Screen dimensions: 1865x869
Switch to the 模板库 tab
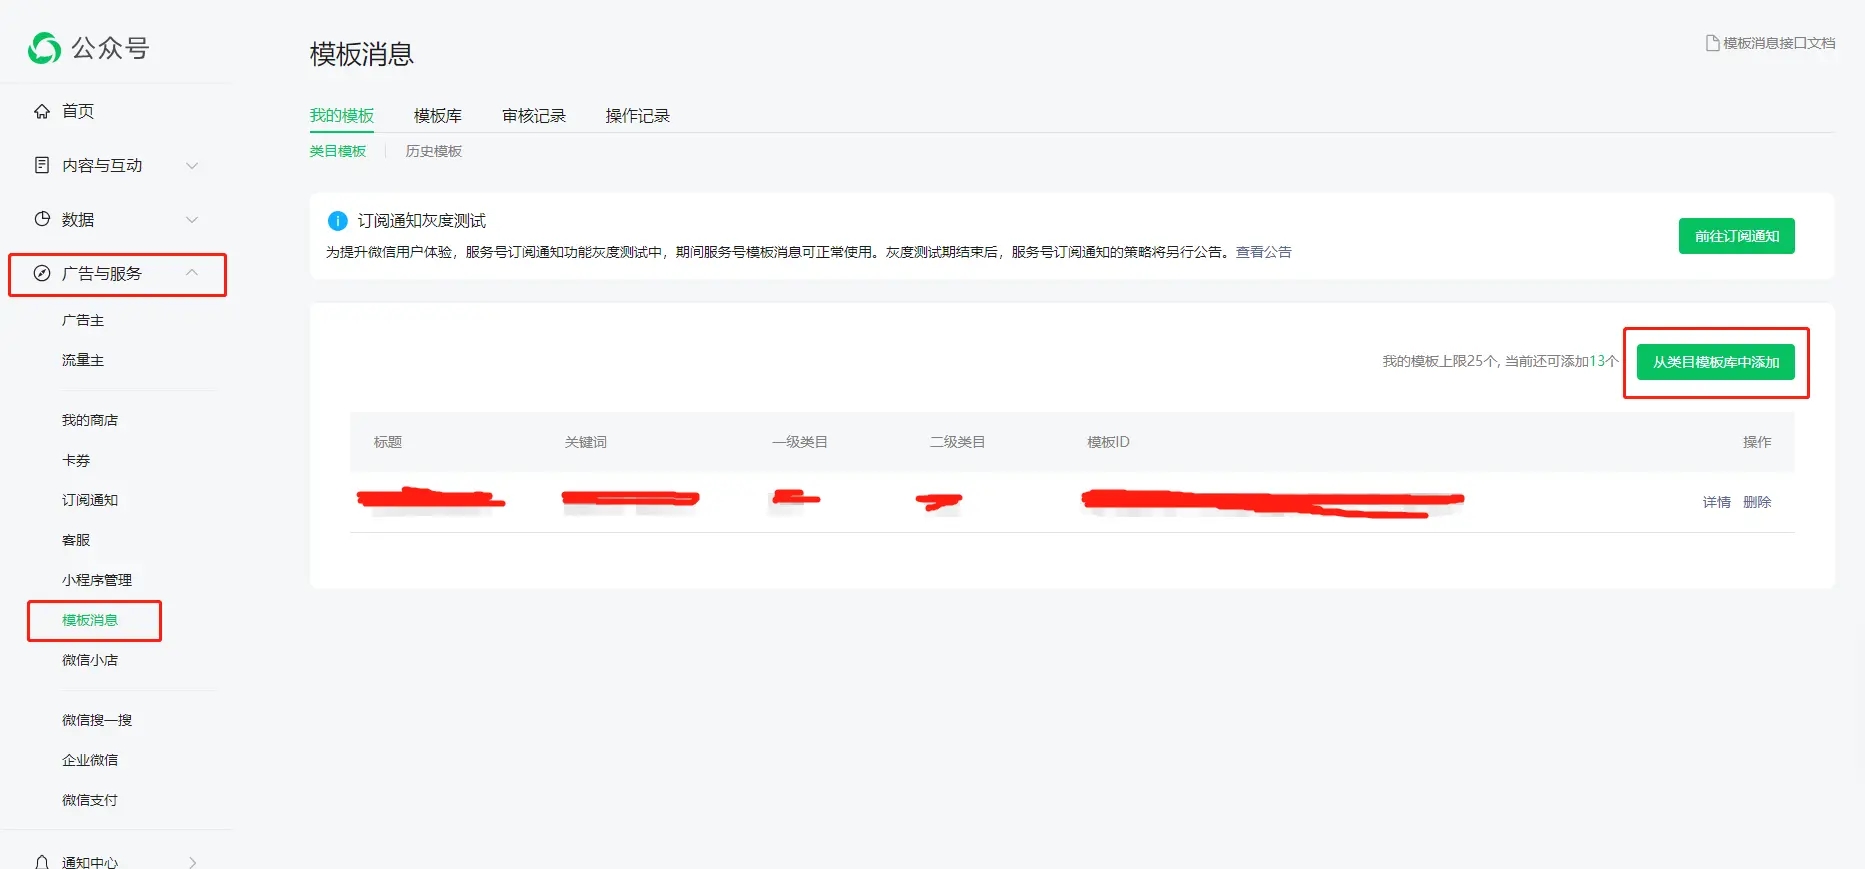tap(438, 116)
